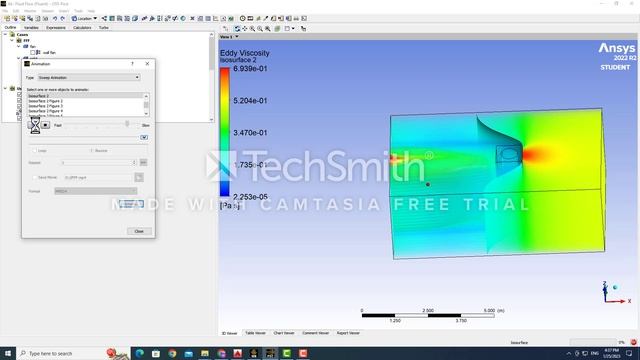Click the clock timestep selector icon
The height and width of the screenshot is (360, 640).
tap(242, 18)
